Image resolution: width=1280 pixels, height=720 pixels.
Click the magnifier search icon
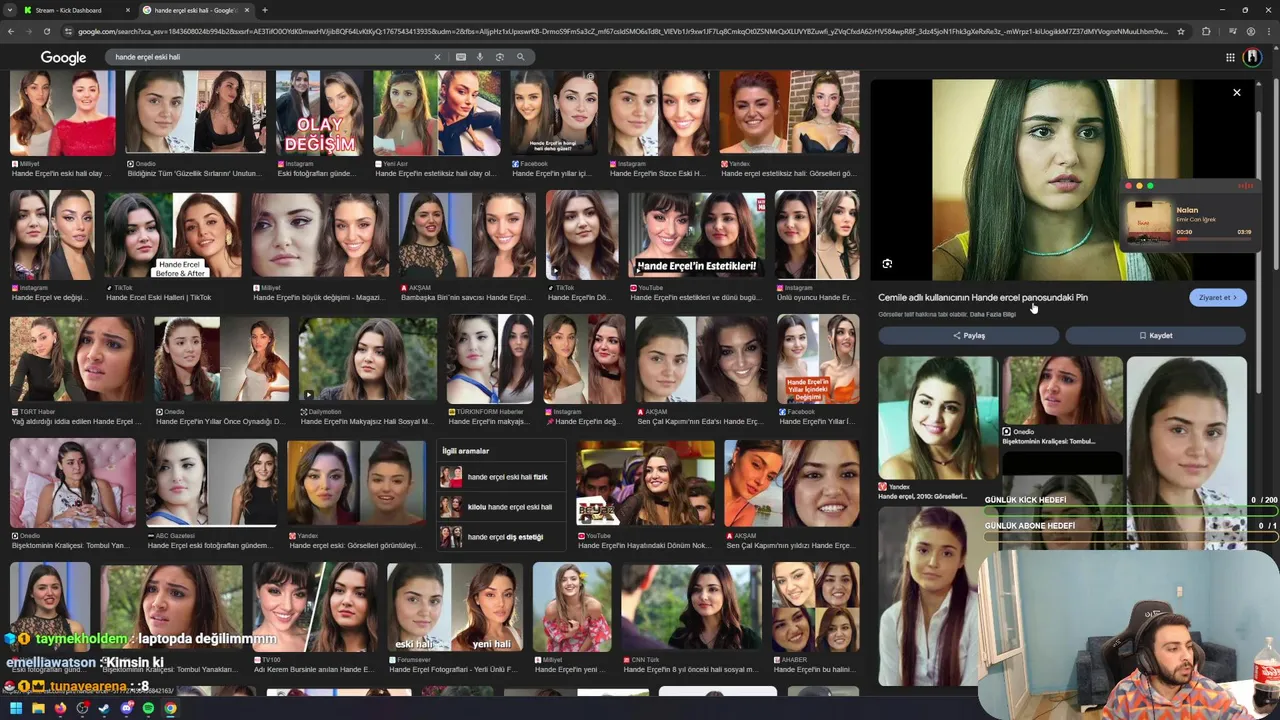click(x=520, y=57)
